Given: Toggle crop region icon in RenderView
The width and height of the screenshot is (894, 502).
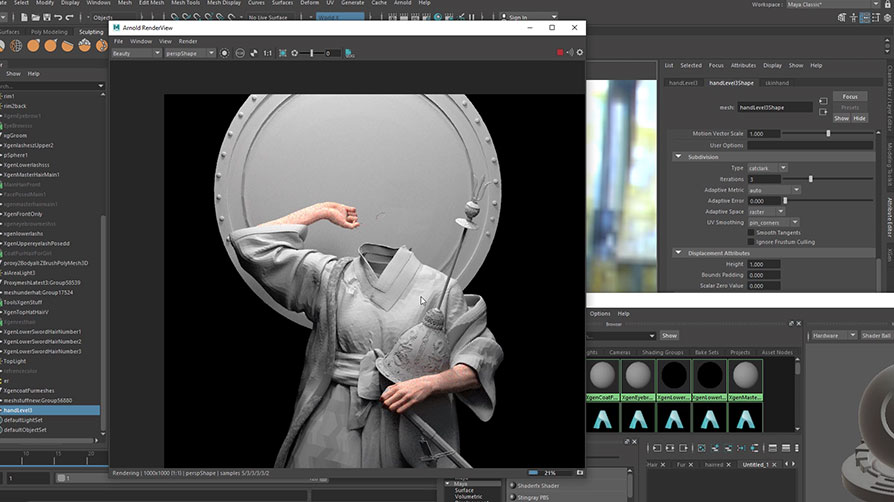Looking at the screenshot, I should (283, 53).
